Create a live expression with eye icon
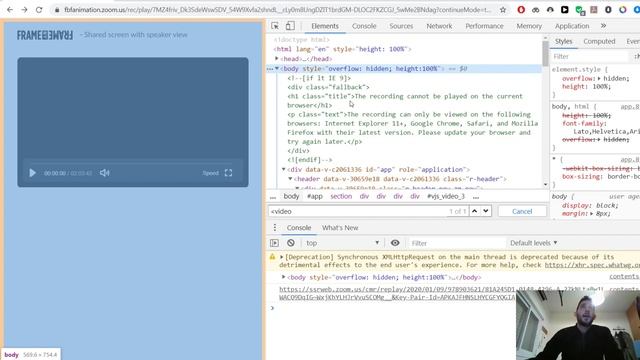 (x=395, y=243)
